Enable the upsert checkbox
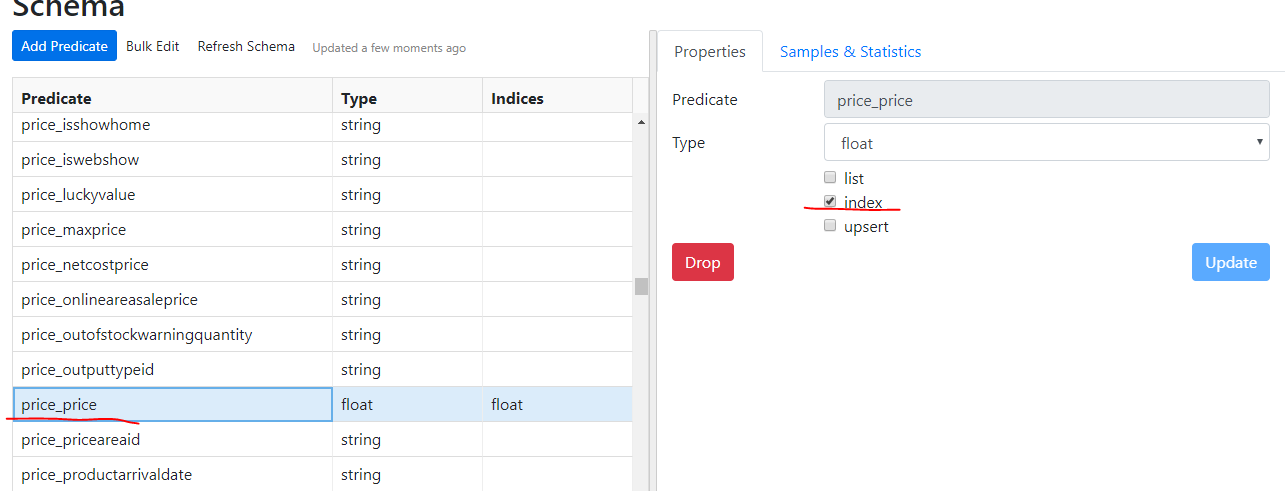The image size is (1285, 491). point(830,226)
